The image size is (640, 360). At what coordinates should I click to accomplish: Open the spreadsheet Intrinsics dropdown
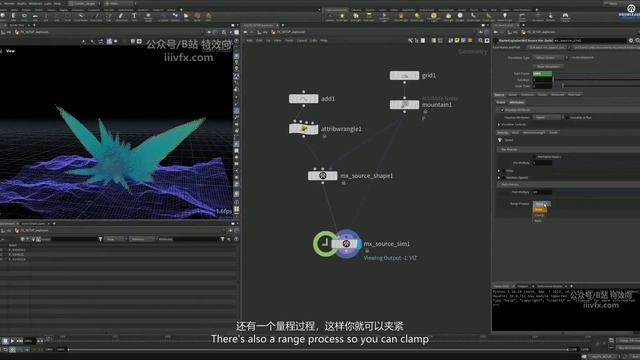tap(141, 239)
